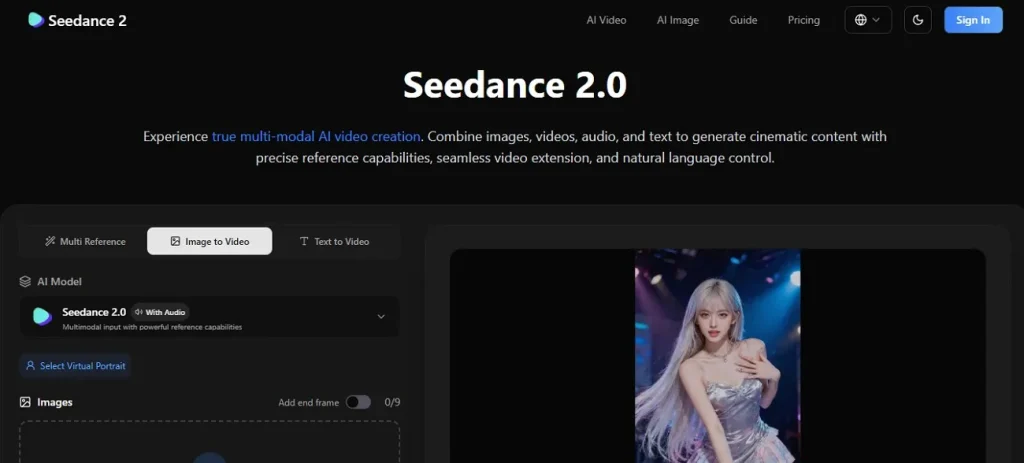
Task: Click the Seedance 2.0 main heading
Action: tap(515, 85)
